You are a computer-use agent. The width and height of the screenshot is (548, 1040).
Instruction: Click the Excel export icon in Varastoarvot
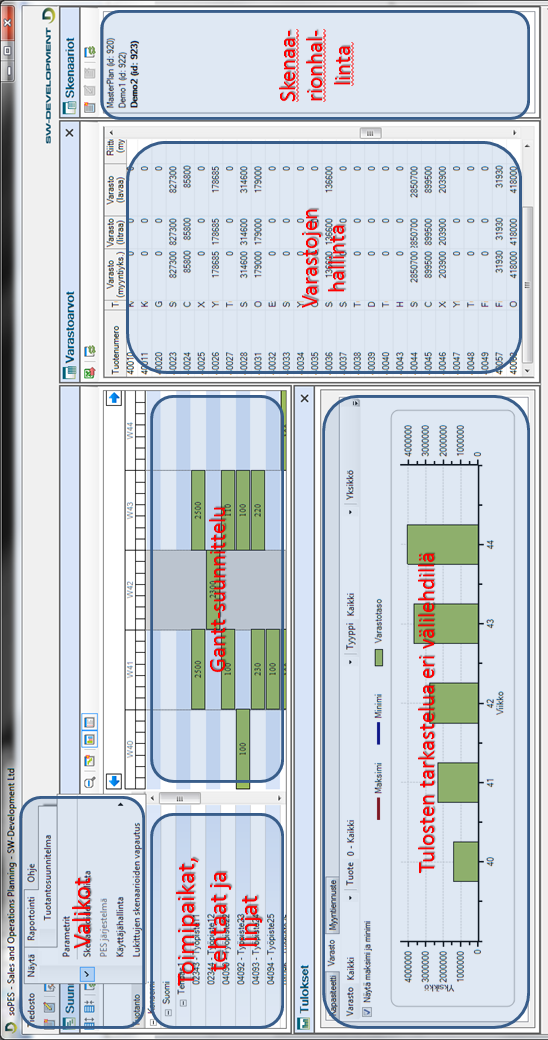[x=90, y=373]
